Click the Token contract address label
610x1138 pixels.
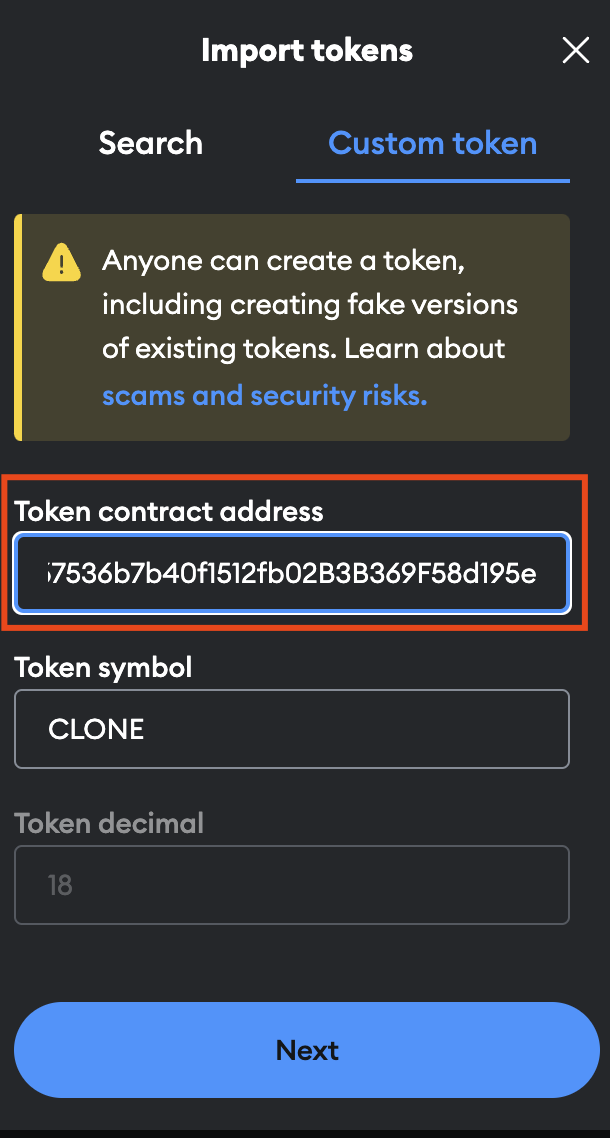tap(168, 512)
